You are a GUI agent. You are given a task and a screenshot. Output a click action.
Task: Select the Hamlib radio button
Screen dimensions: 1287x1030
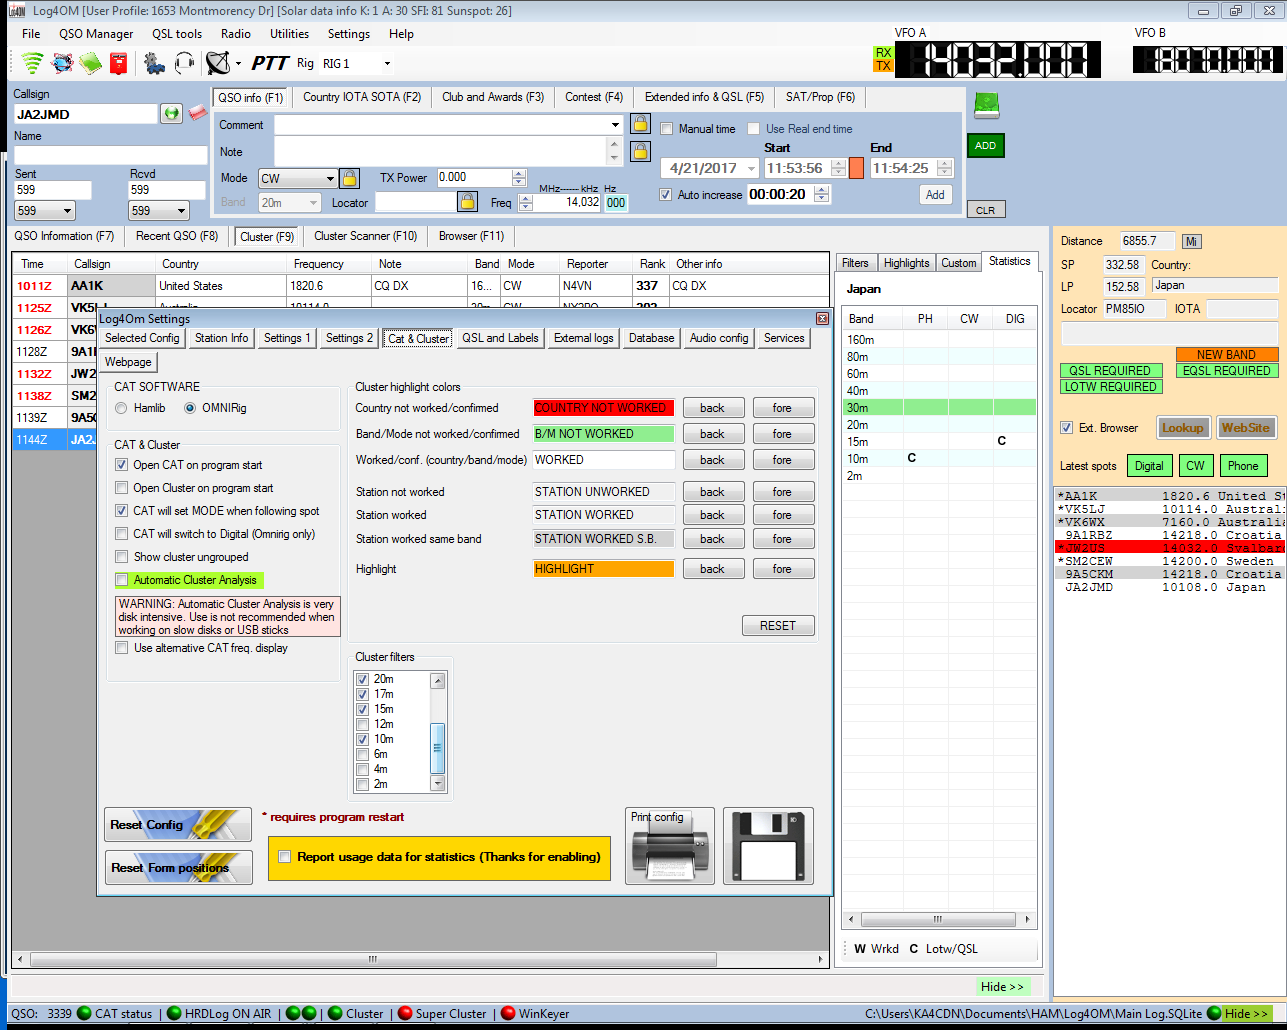(x=121, y=408)
